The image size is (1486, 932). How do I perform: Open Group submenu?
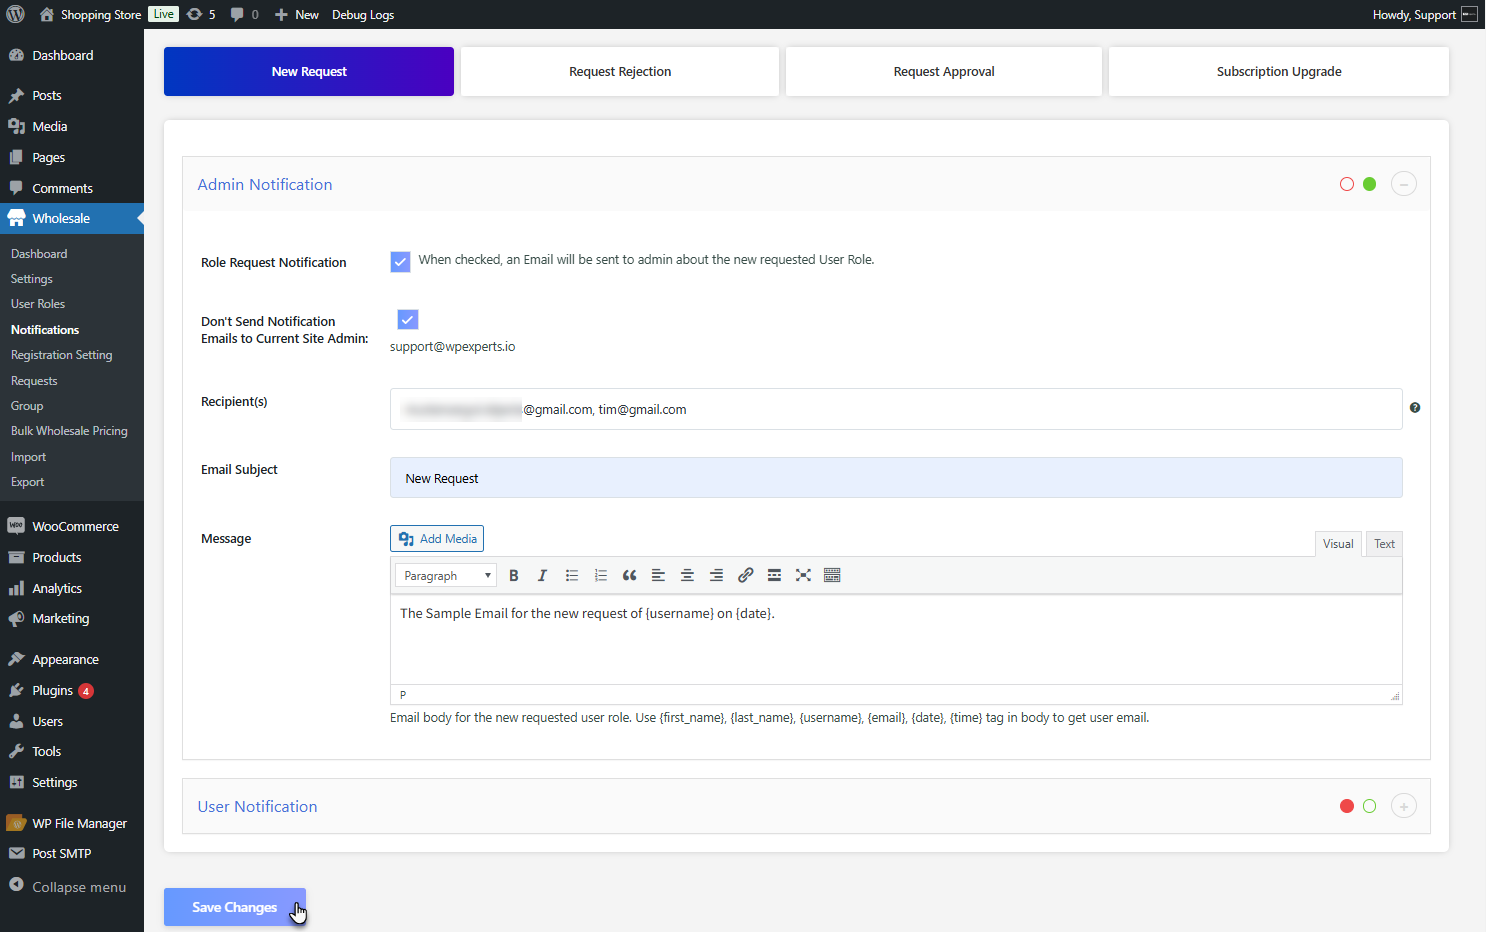pyautogui.click(x=27, y=406)
